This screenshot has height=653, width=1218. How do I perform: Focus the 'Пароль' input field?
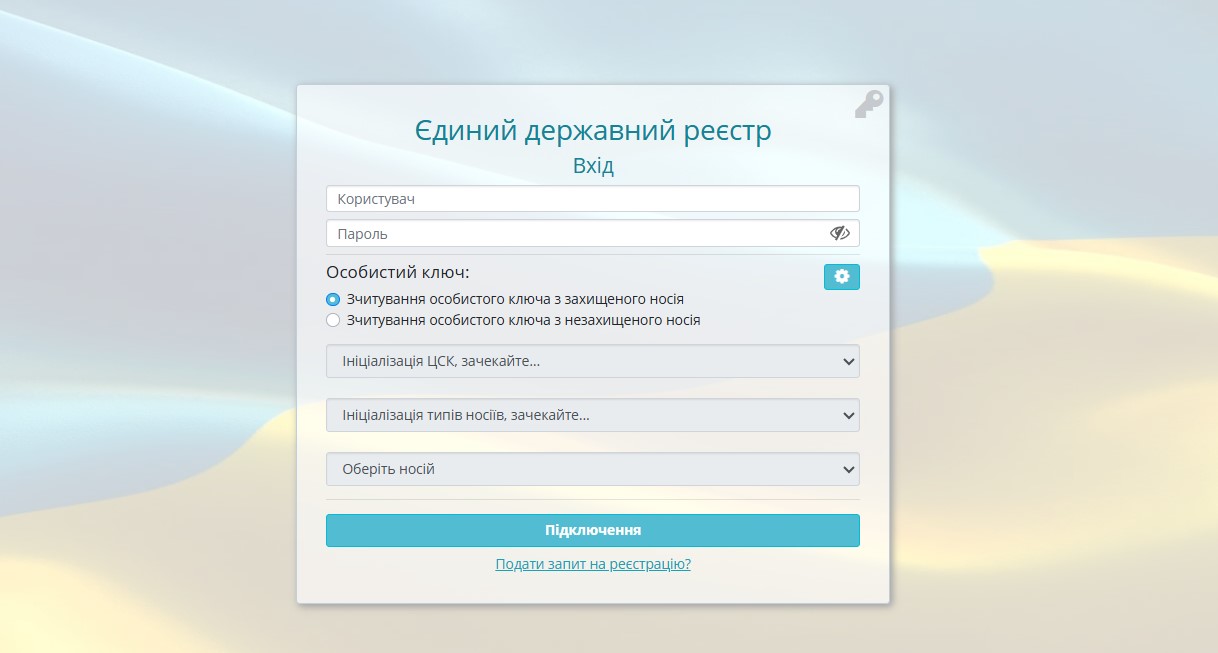pos(593,233)
